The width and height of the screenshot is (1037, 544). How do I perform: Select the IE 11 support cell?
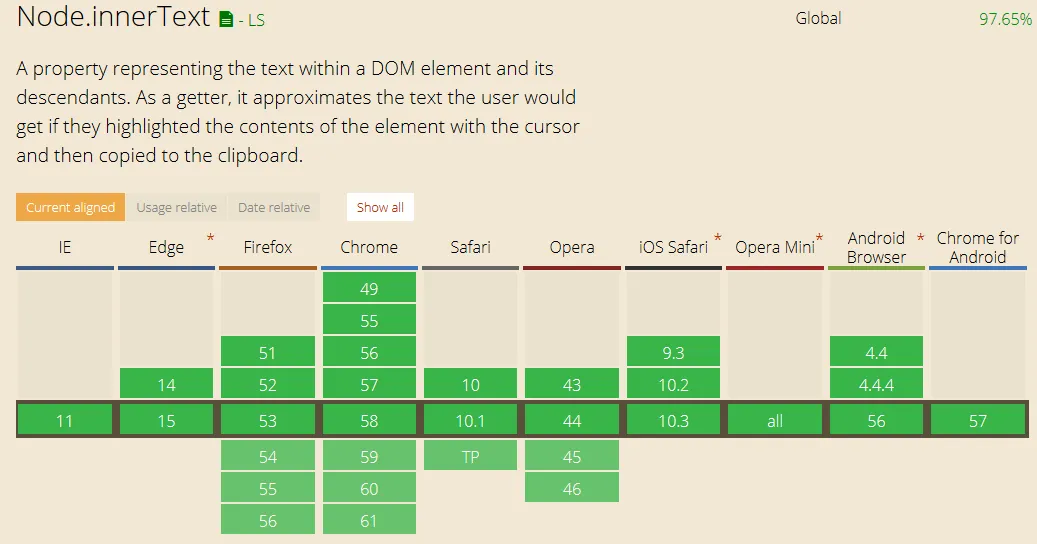(x=65, y=421)
